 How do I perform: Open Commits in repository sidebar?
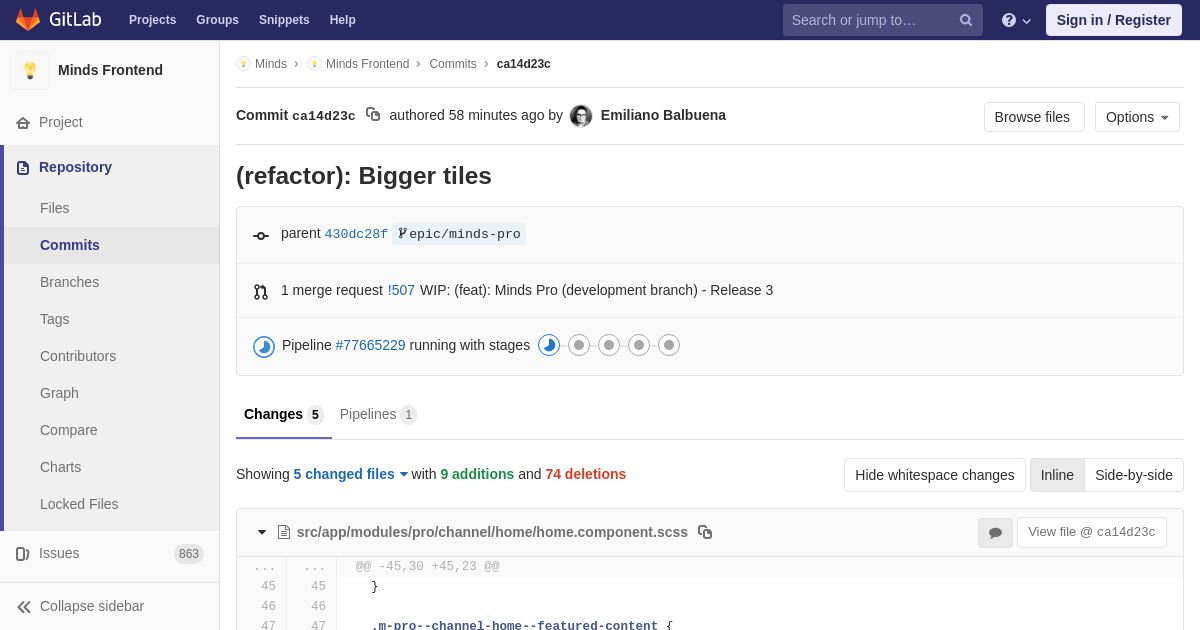[112, 245]
